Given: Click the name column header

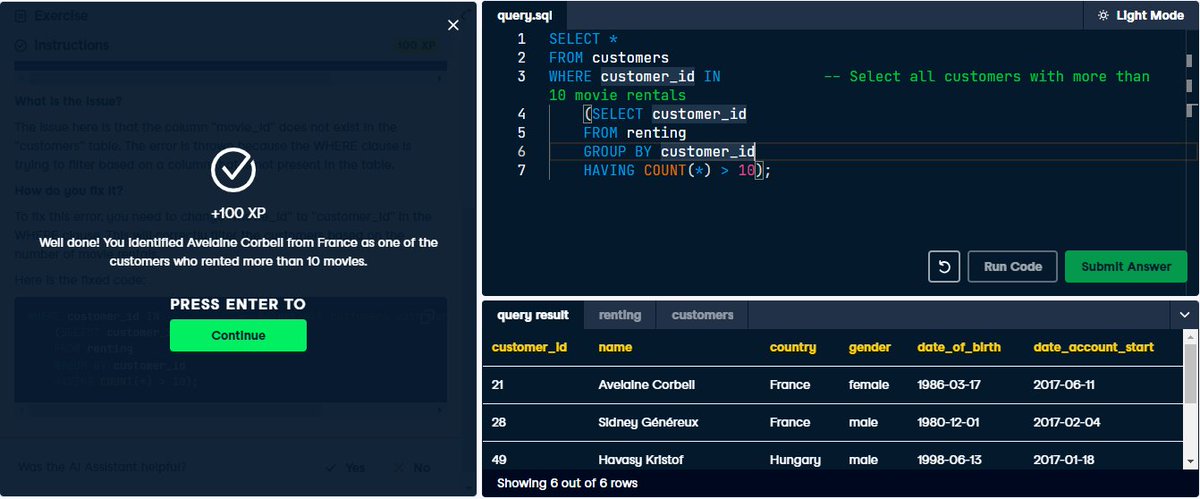Looking at the screenshot, I should click(x=615, y=348).
